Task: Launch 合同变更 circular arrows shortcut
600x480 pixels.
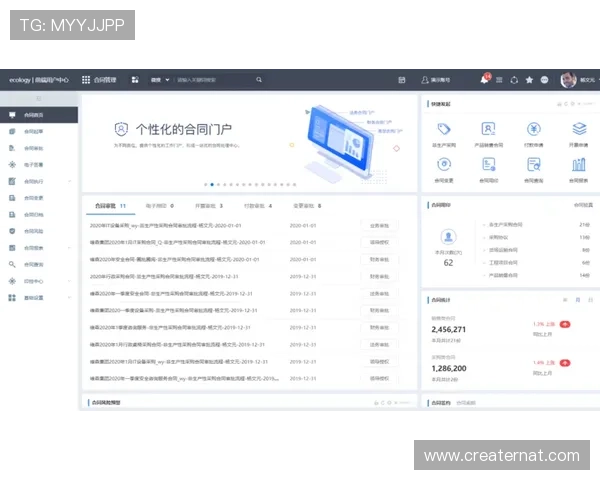Action: pyautogui.click(x=444, y=165)
